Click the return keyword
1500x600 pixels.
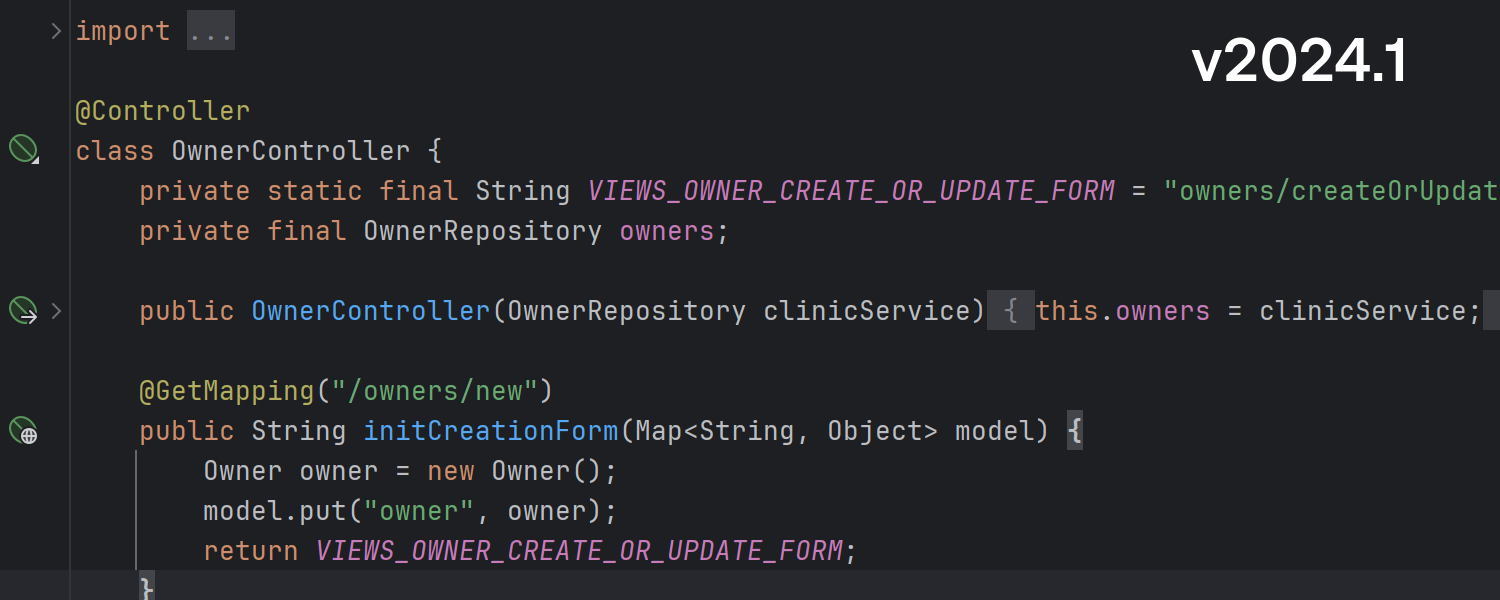251,551
